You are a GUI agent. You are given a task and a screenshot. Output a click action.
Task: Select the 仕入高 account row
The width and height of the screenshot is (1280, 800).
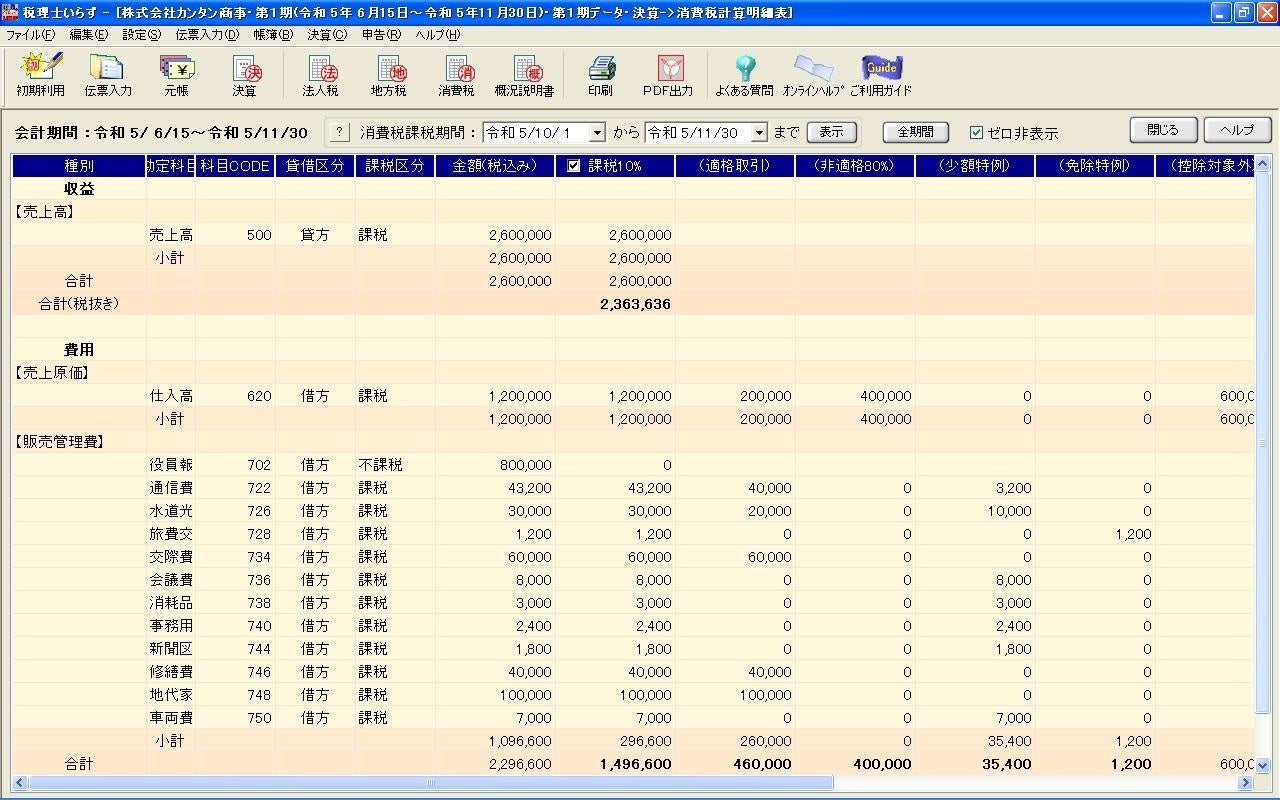click(633, 396)
